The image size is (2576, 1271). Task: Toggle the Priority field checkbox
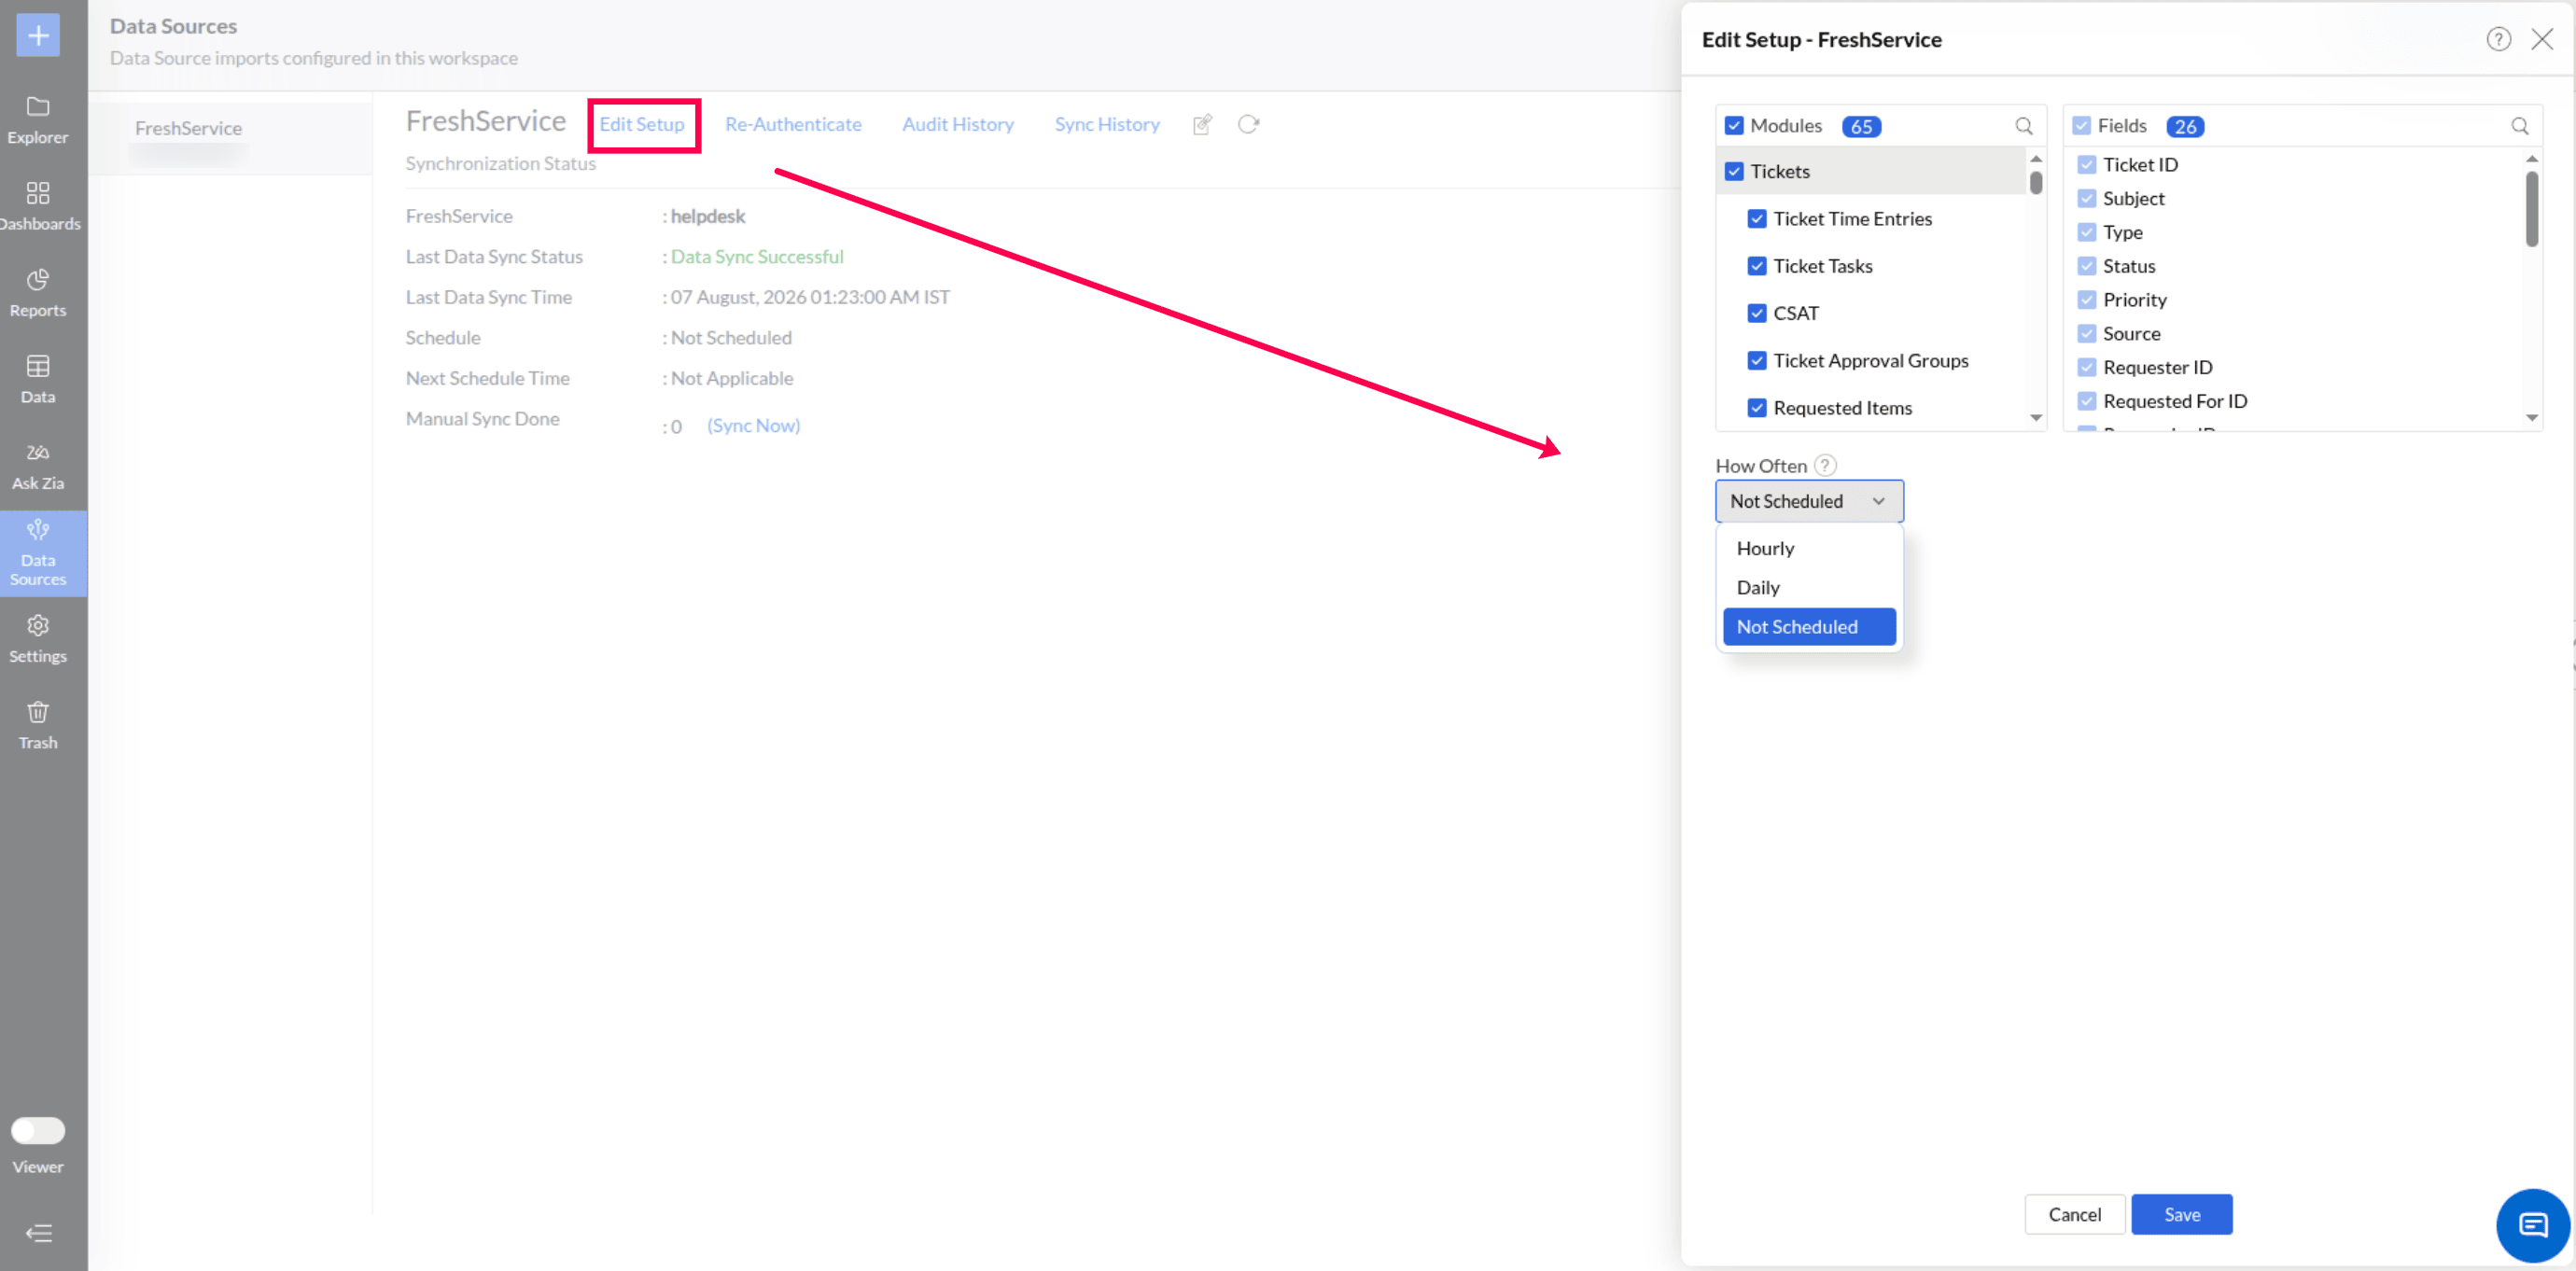click(2087, 300)
